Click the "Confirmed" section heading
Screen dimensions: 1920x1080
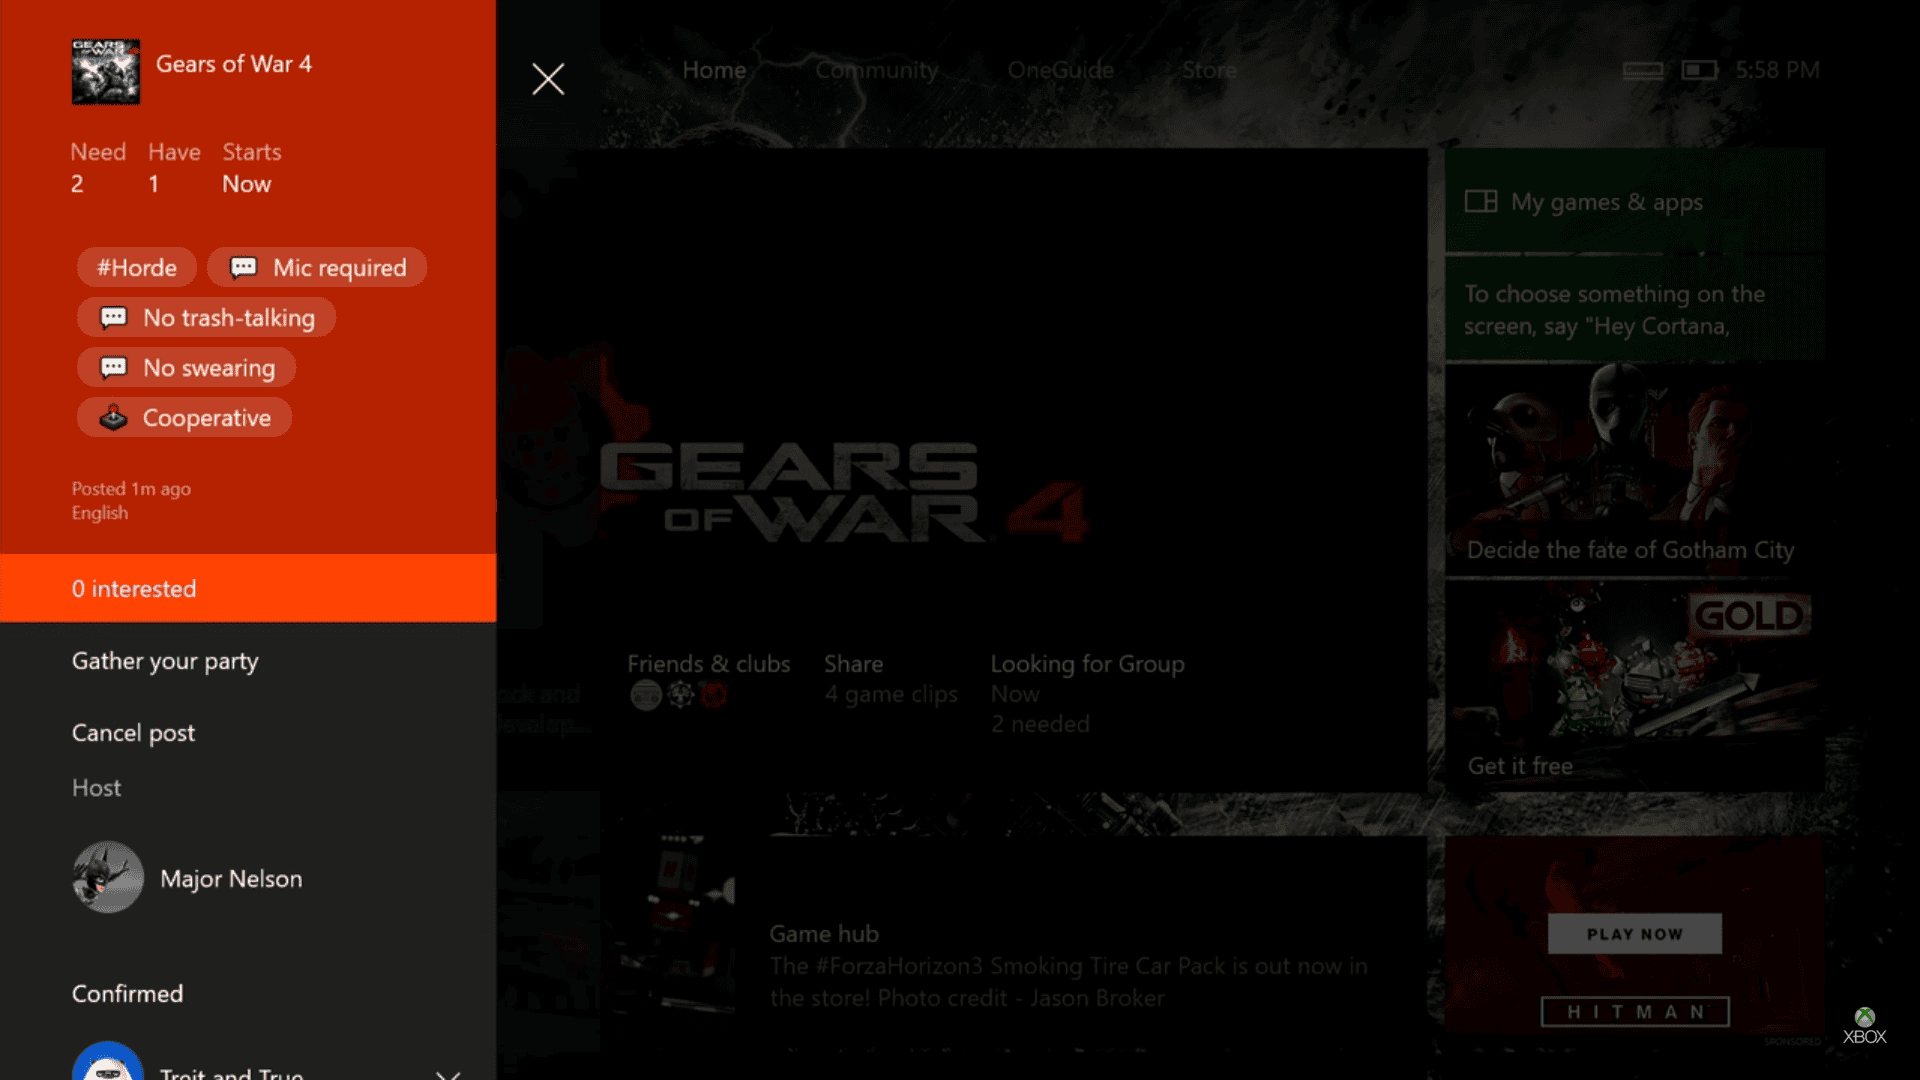coord(128,993)
